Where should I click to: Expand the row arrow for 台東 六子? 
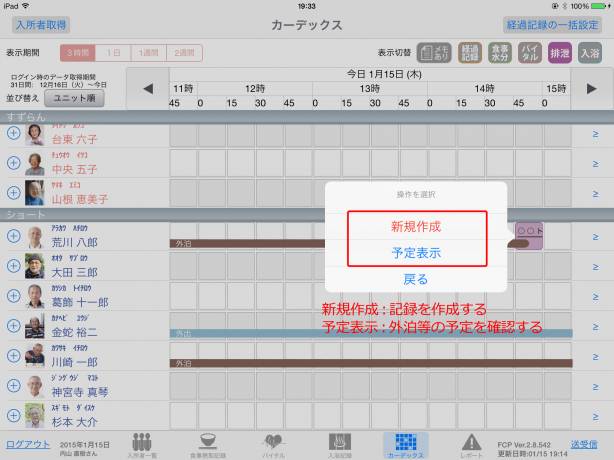(x=594, y=134)
